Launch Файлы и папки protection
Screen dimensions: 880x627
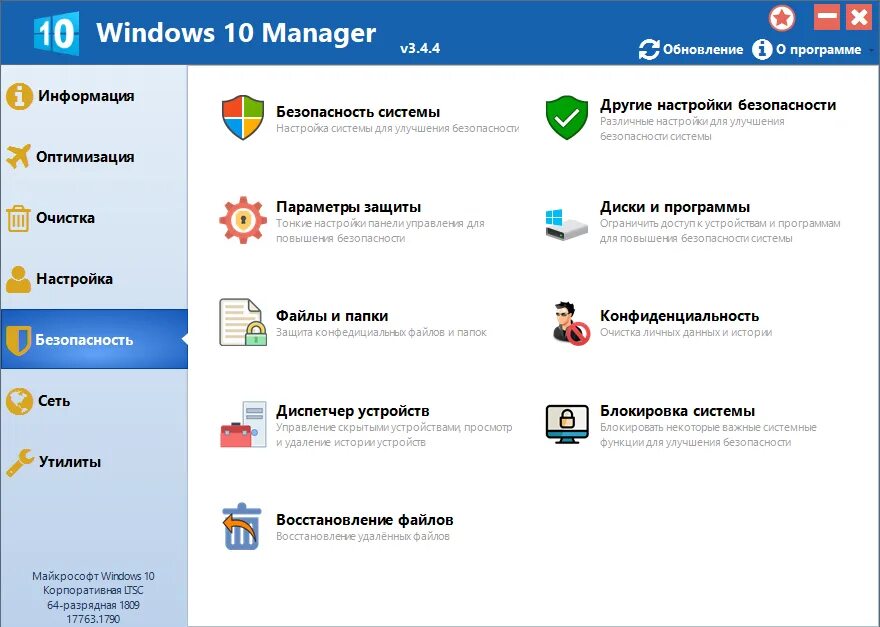(332, 316)
